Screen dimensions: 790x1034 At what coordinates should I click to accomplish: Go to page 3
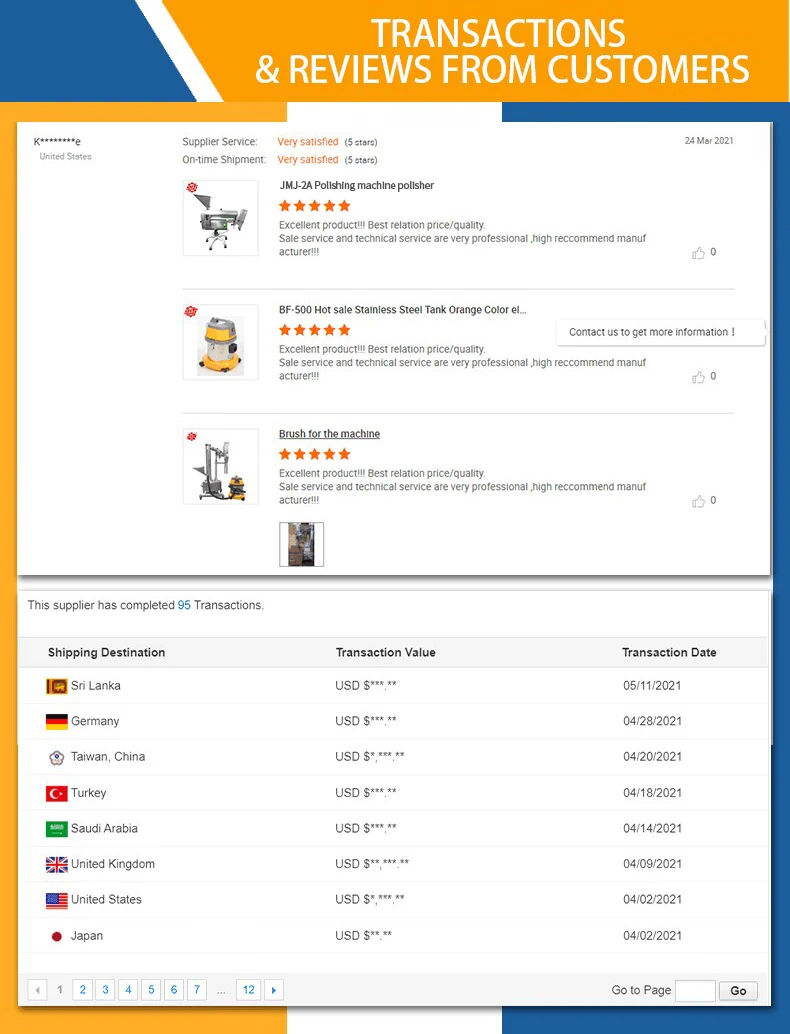[x=106, y=990]
